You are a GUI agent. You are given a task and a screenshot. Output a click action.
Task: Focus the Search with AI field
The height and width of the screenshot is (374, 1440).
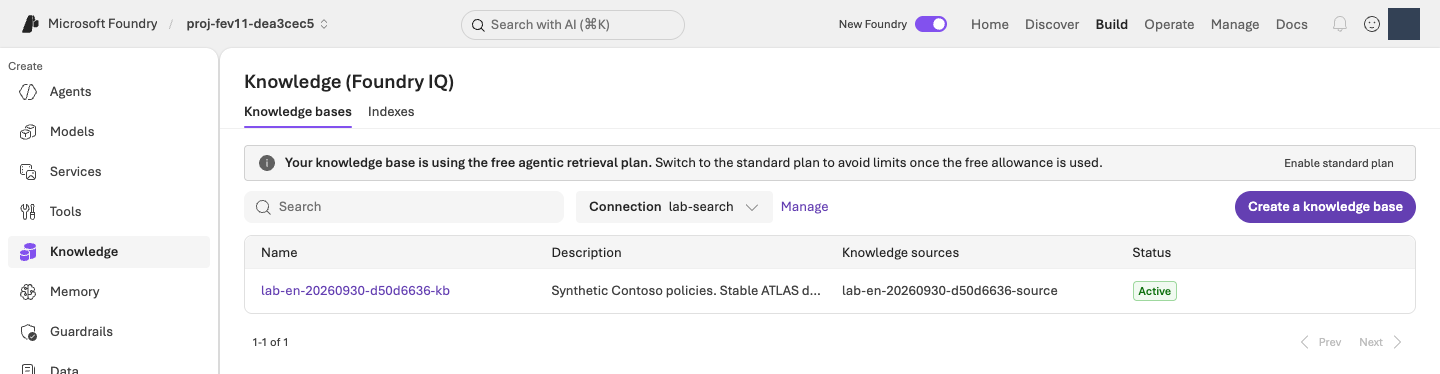tap(573, 25)
